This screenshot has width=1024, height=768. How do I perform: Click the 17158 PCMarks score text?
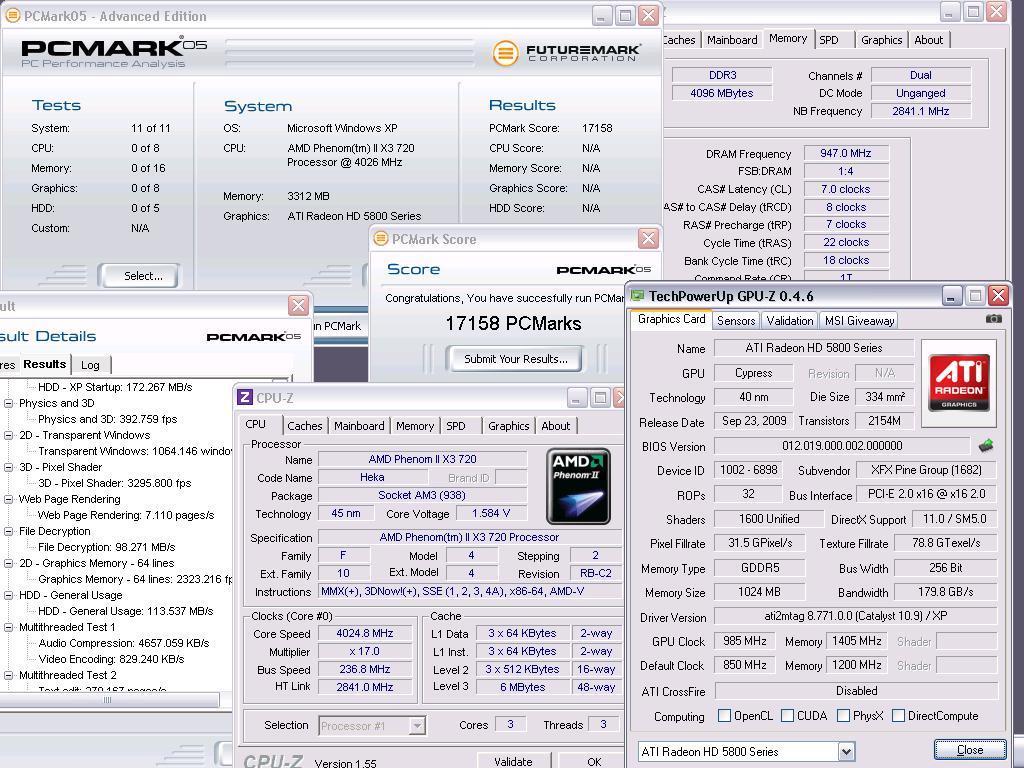[x=513, y=323]
